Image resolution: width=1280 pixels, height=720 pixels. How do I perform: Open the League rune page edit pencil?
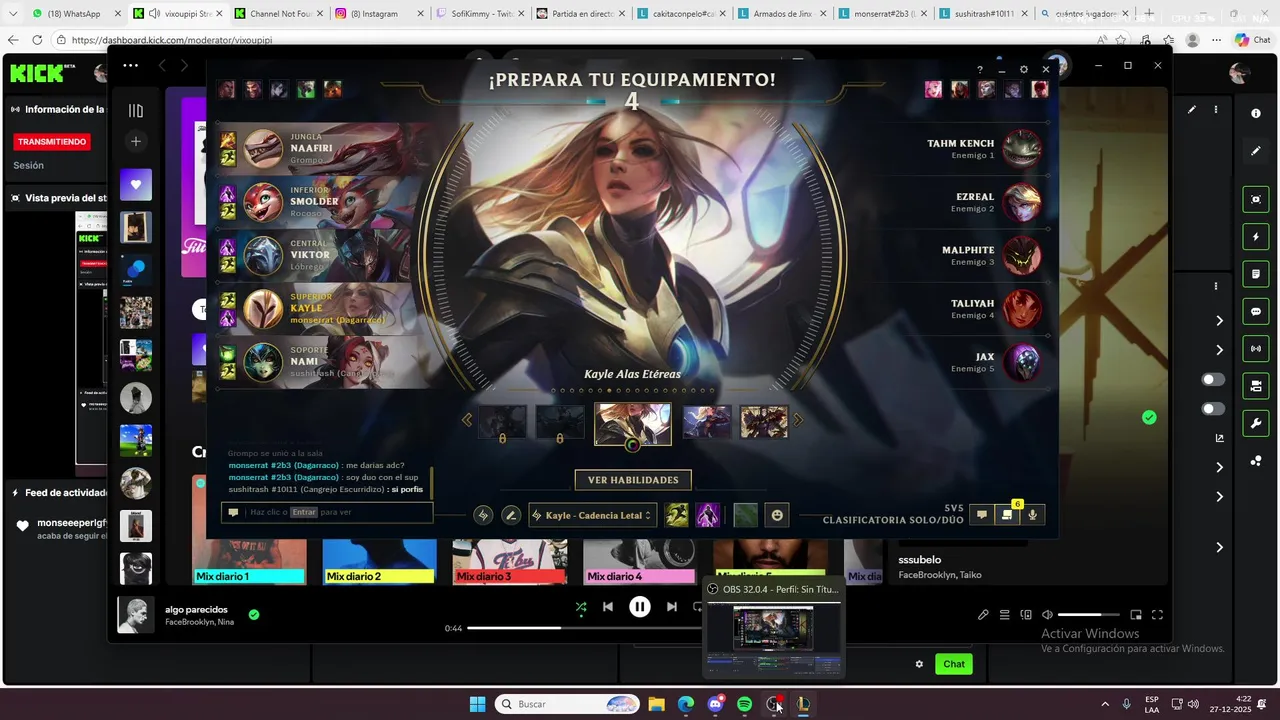[511, 515]
